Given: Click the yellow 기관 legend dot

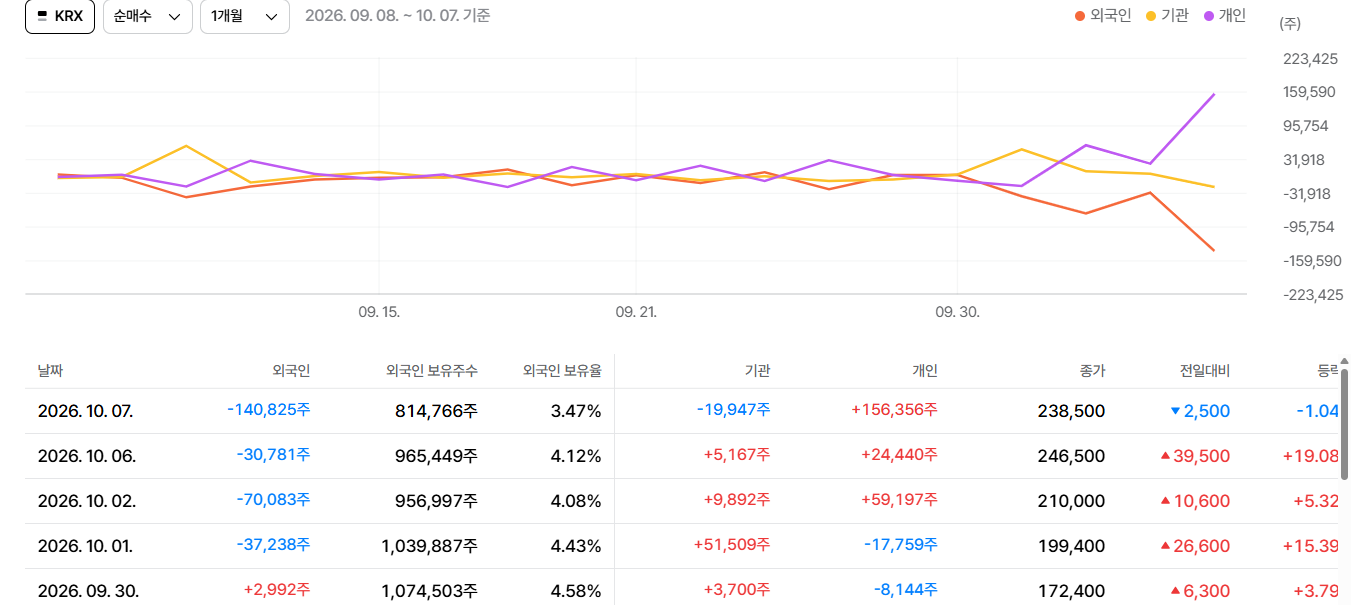Looking at the screenshot, I should click(x=1150, y=16).
